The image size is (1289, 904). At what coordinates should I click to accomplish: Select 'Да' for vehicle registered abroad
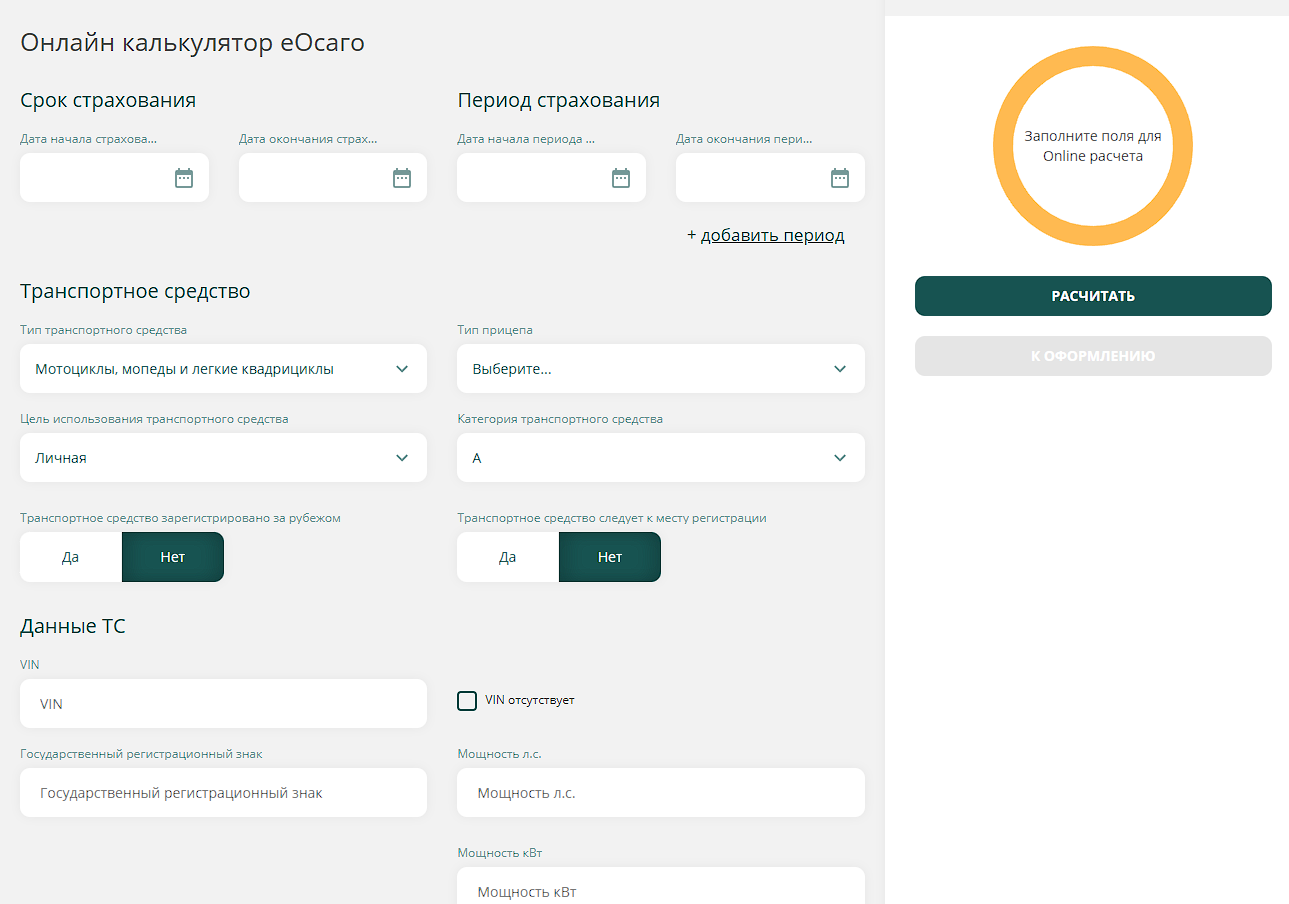tap(70, 557)
